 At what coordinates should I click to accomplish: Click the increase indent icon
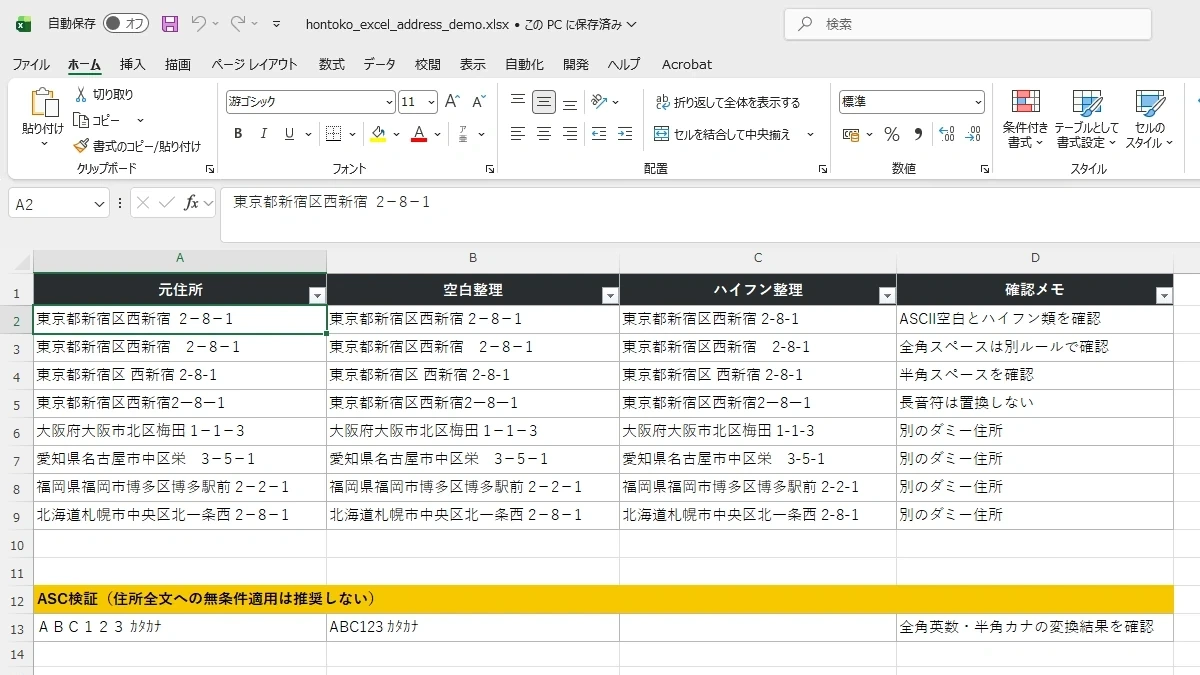point(625,134)
